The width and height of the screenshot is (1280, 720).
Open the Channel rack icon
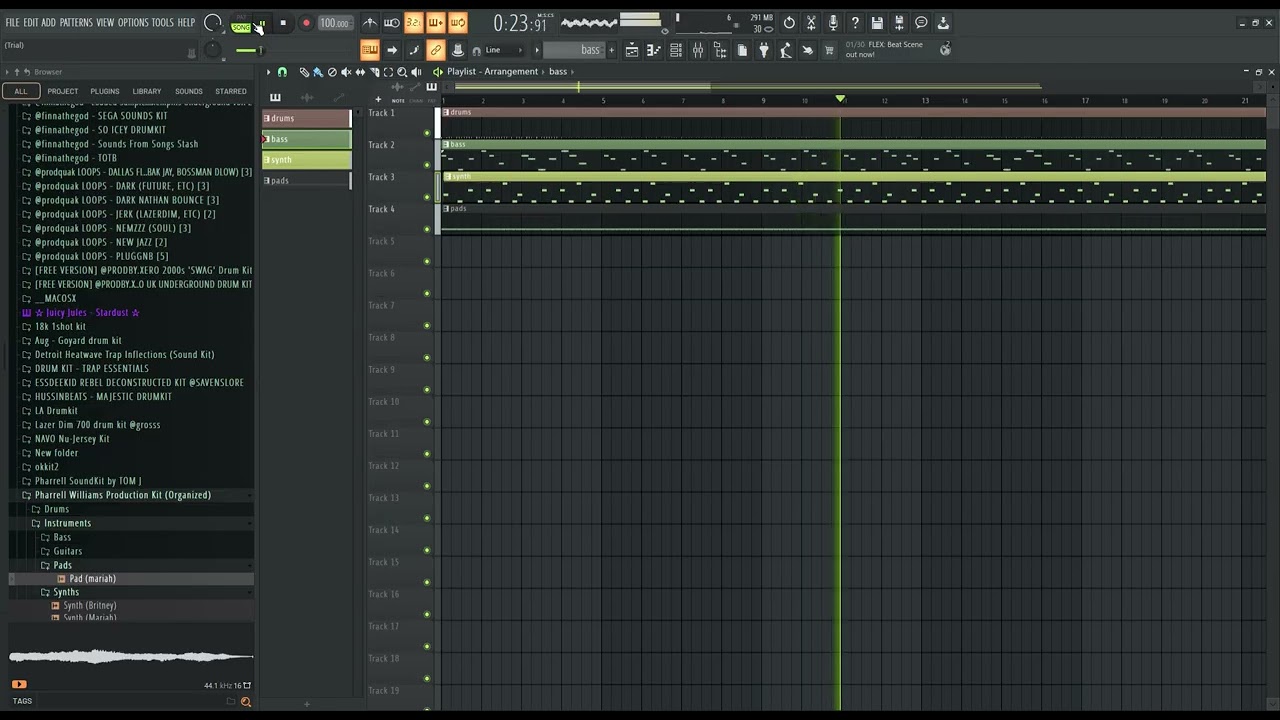[x=676, y=50]
